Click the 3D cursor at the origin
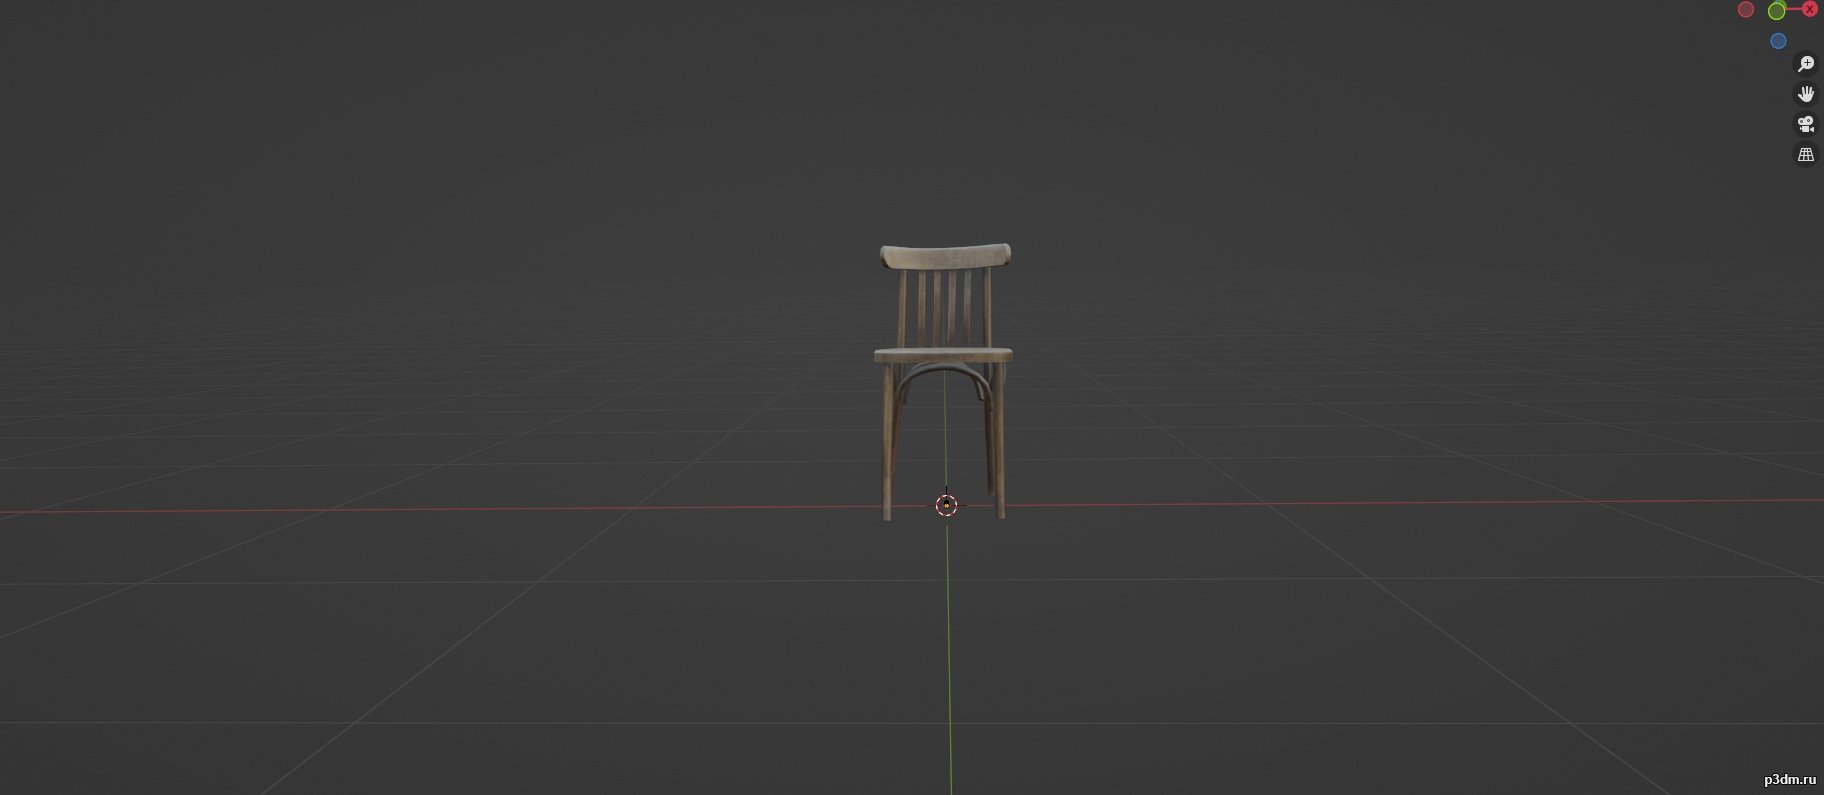This screenshot has width=1824, height=795. click(946, 505)
